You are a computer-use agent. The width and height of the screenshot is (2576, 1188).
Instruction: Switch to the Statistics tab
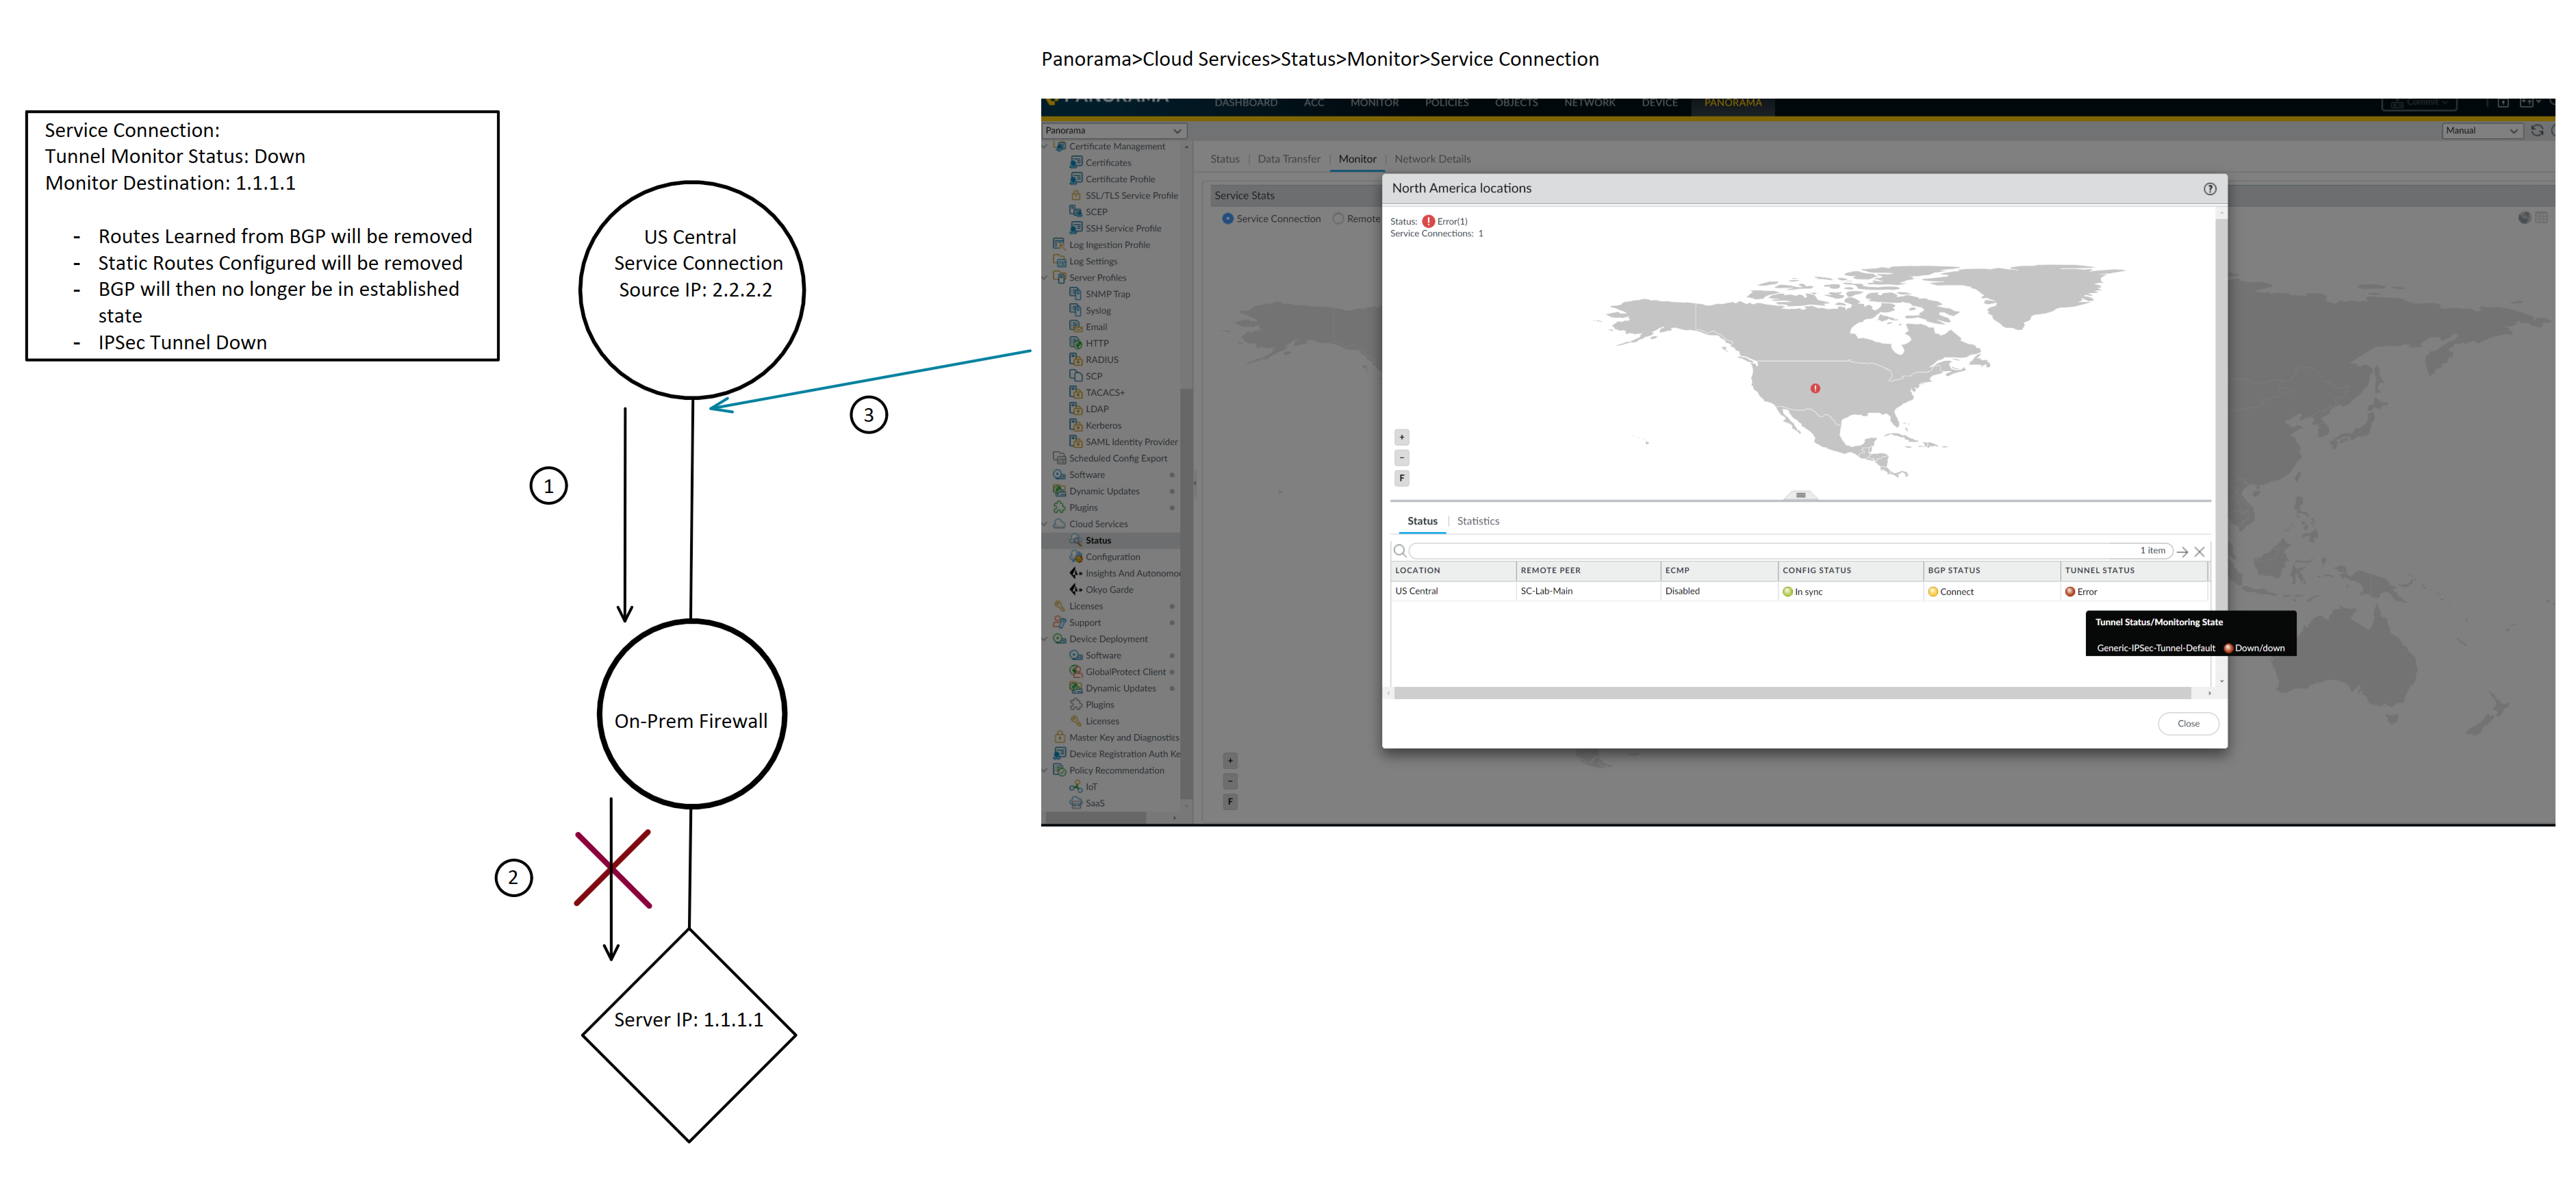1478,521
